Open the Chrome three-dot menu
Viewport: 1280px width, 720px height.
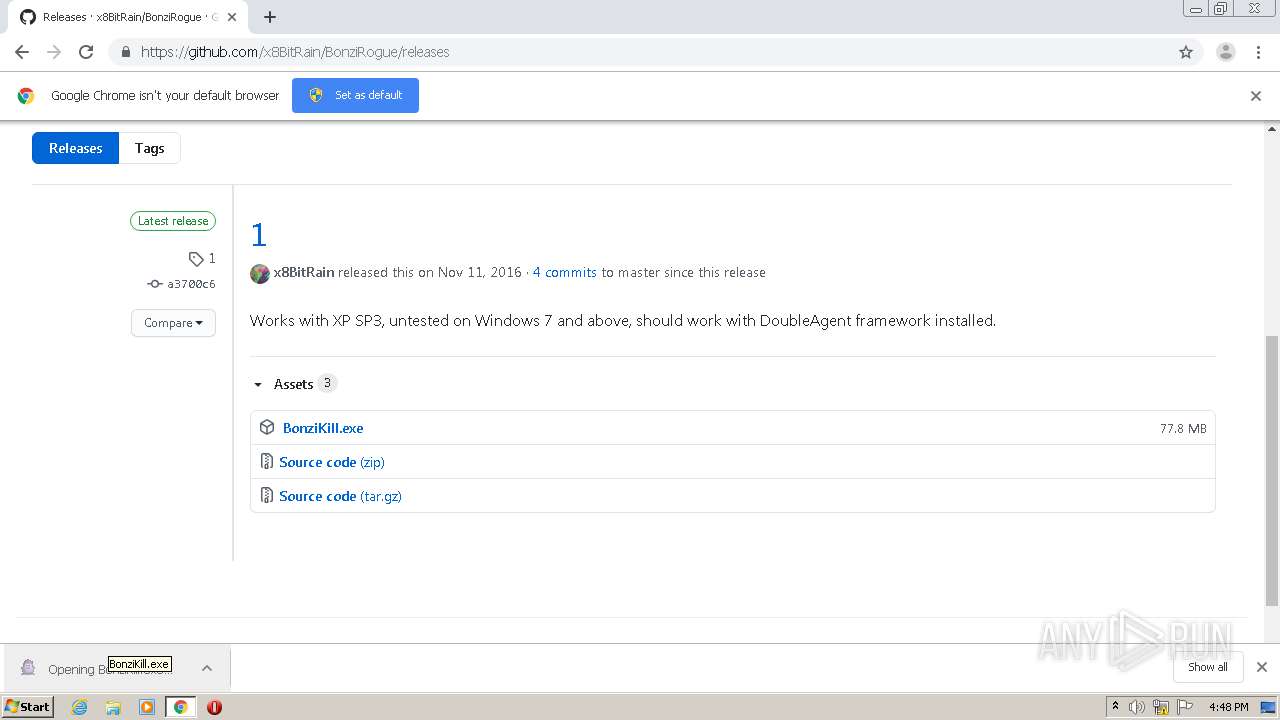(1258, 52)
